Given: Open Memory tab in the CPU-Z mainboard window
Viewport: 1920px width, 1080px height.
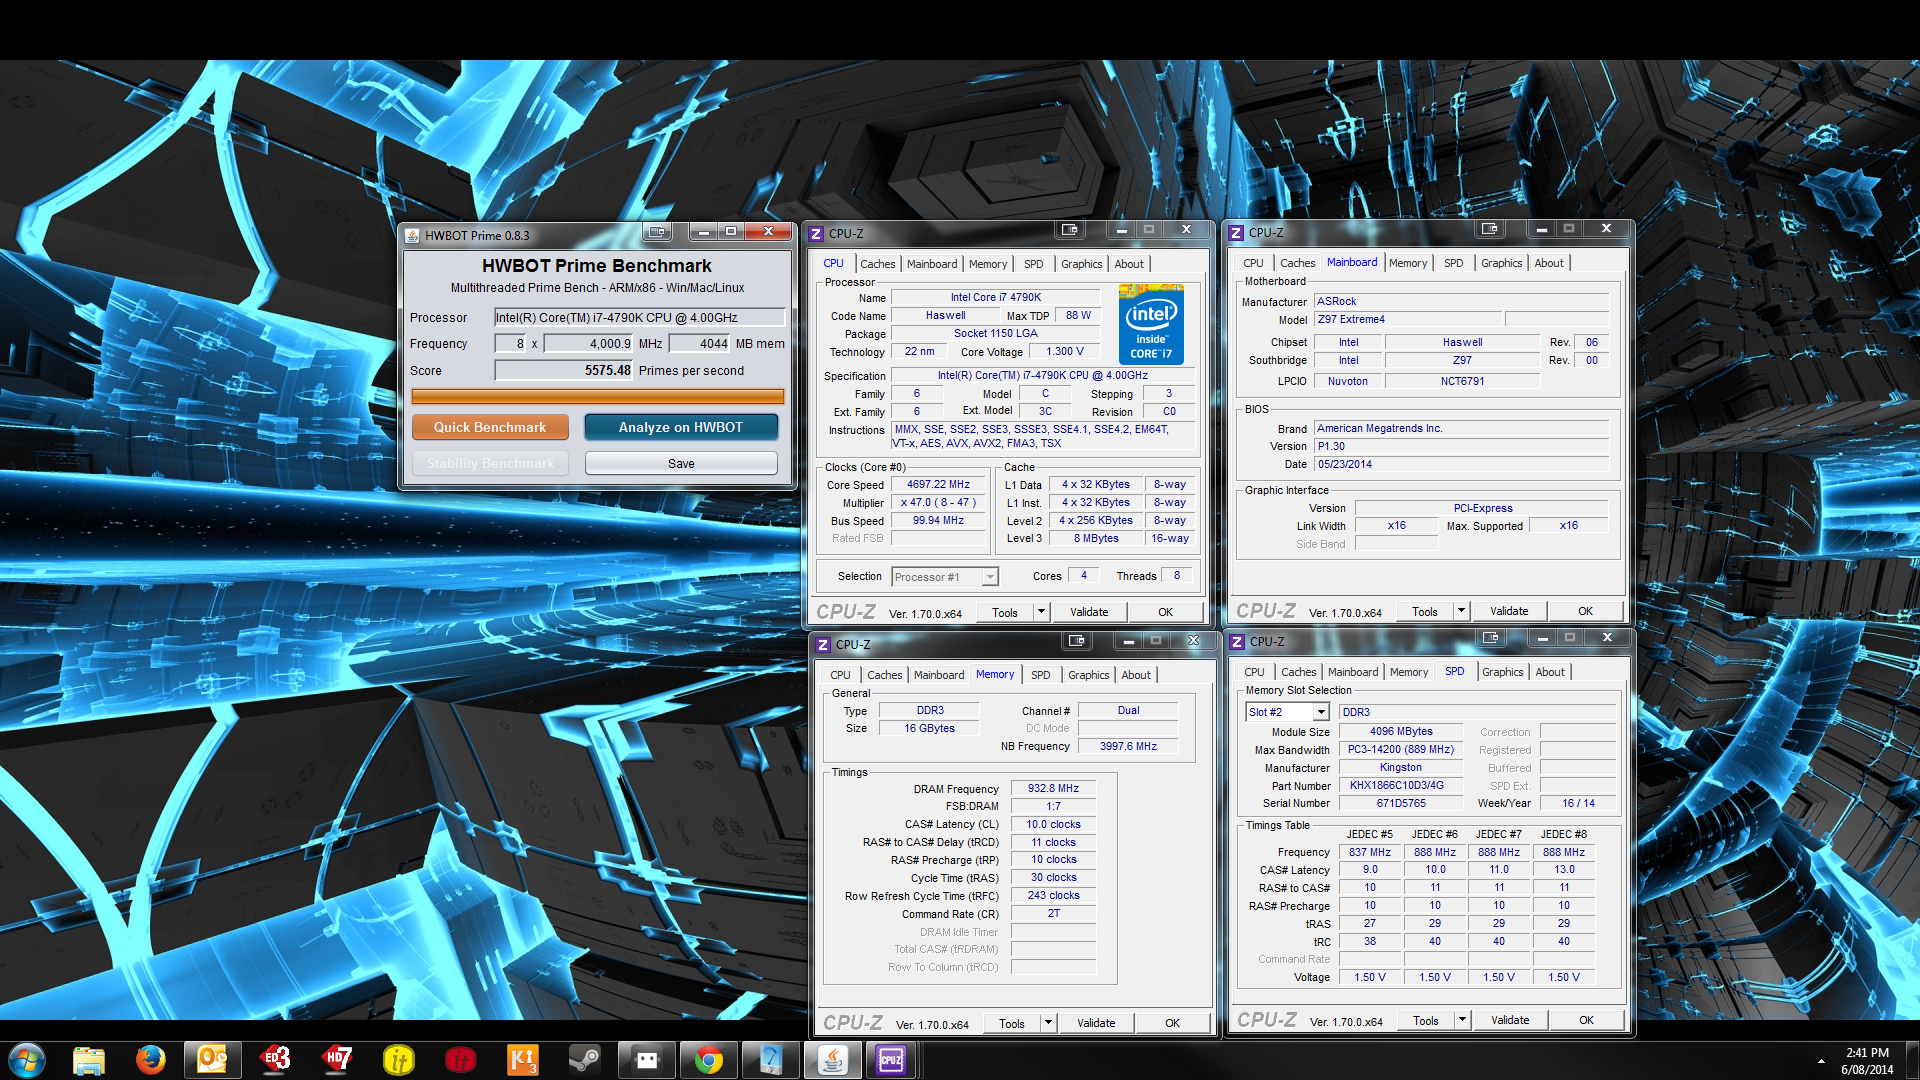Looking at the screenshot, I should 1407,263.
